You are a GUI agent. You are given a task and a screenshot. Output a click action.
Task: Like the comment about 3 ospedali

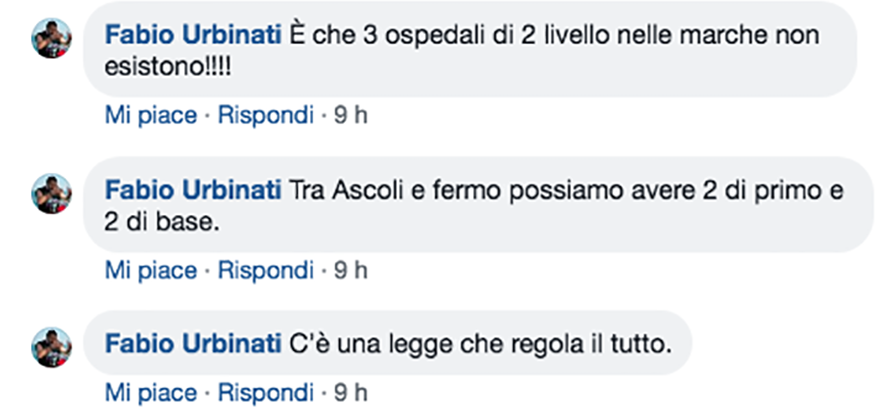[151, 116]
